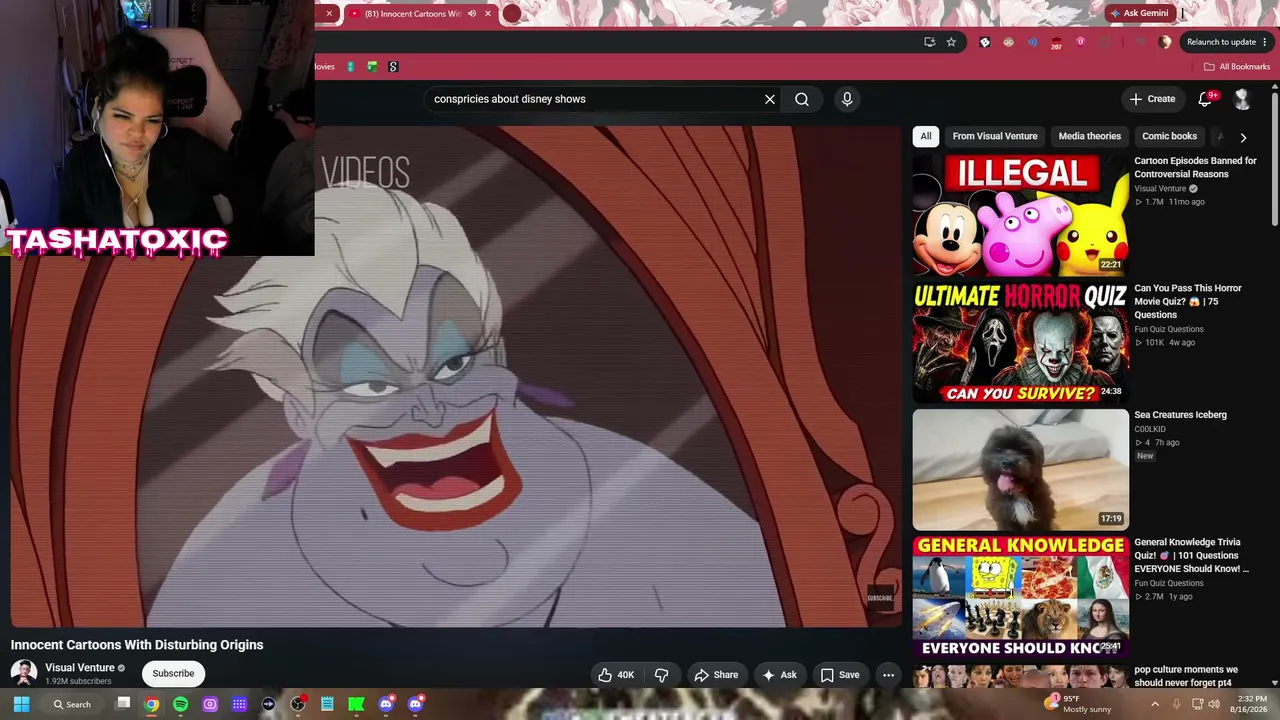Open the teal Notepad taskbar icon
The height and width of the screenshot is (720, 1280).
327,704
